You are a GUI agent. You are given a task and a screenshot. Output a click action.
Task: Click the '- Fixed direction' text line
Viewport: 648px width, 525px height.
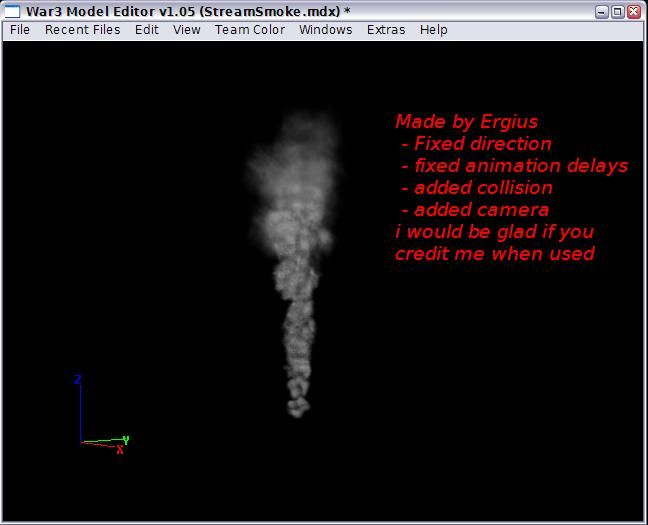[476, 144]
